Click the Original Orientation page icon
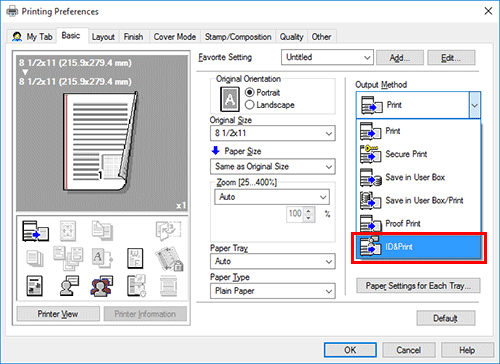This screenshot has height=364, width=500. click(230, 99)
